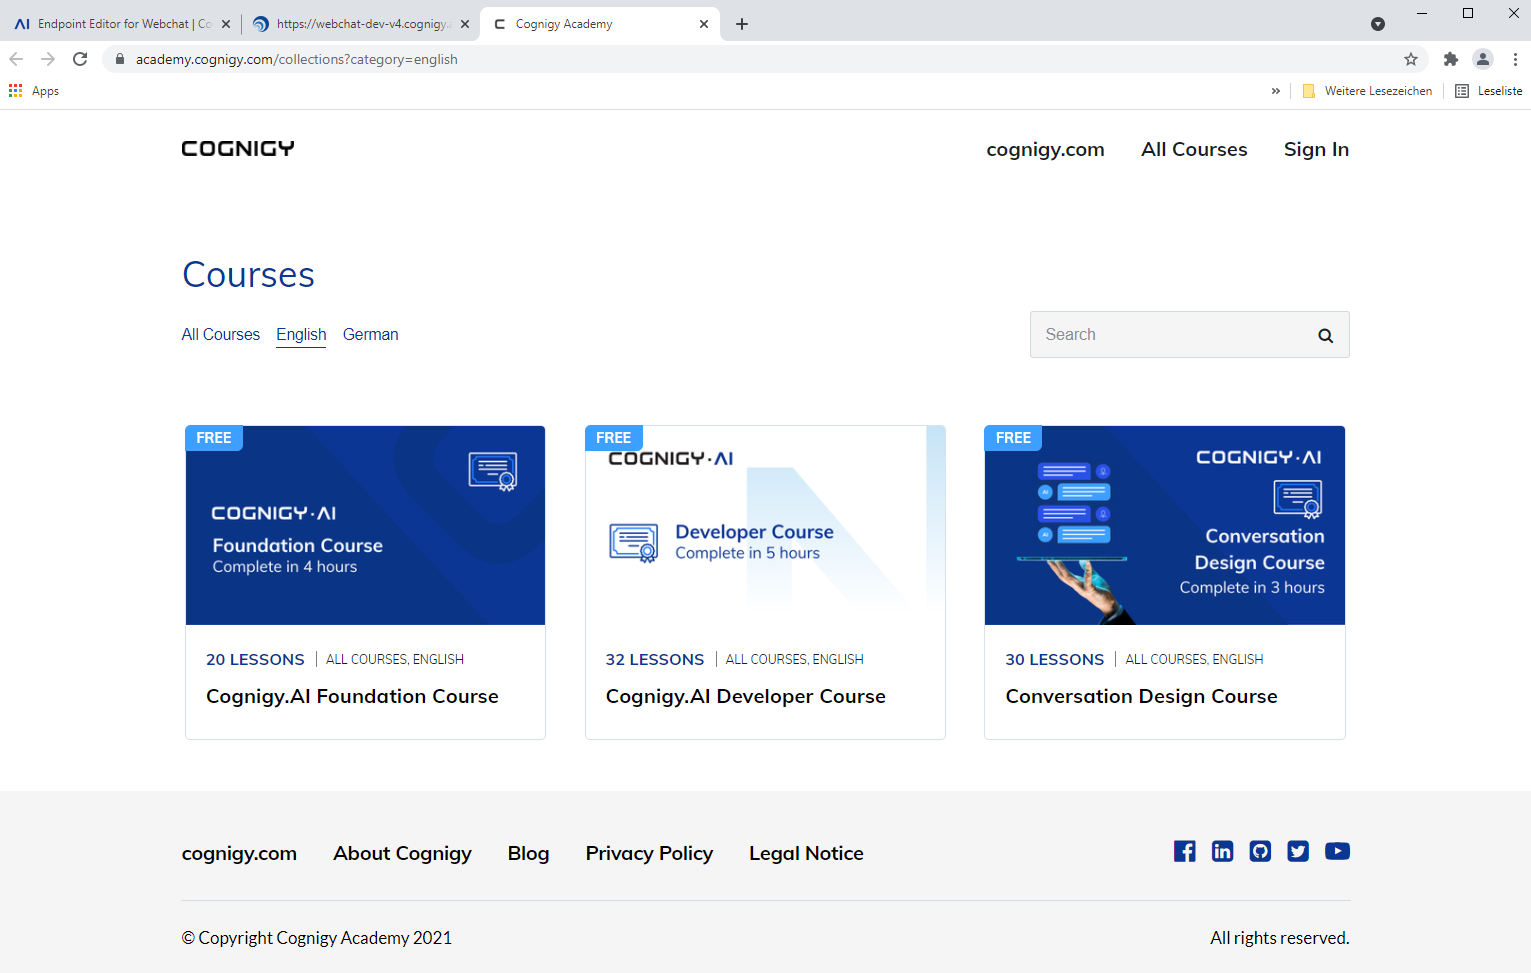Screen dimensions: 1531x973
Task: Open the Conversation Design Course title link
Action: click(1141, 696)
